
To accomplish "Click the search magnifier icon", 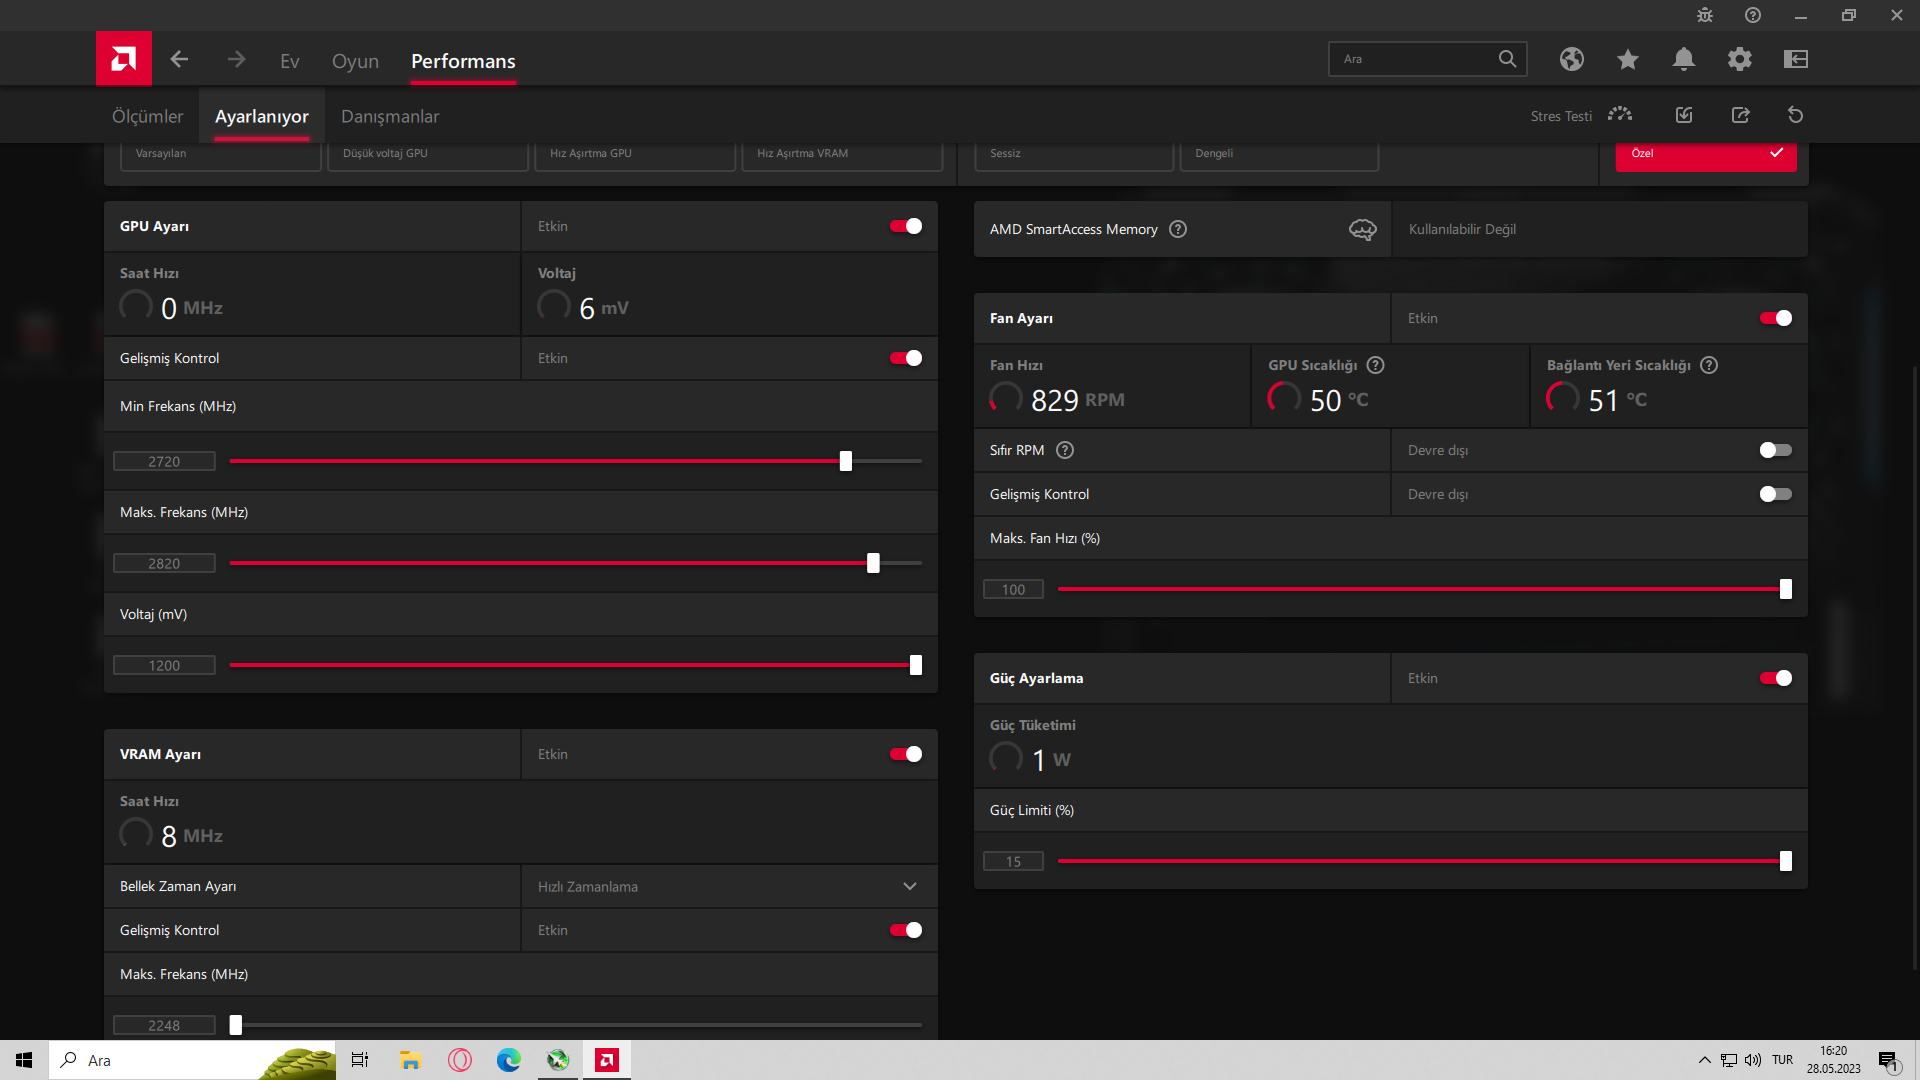I will tap(1507, 59).
